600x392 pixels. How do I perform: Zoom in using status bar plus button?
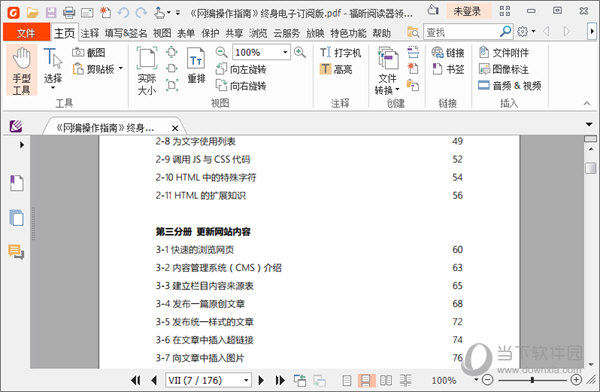coord(576,379)
